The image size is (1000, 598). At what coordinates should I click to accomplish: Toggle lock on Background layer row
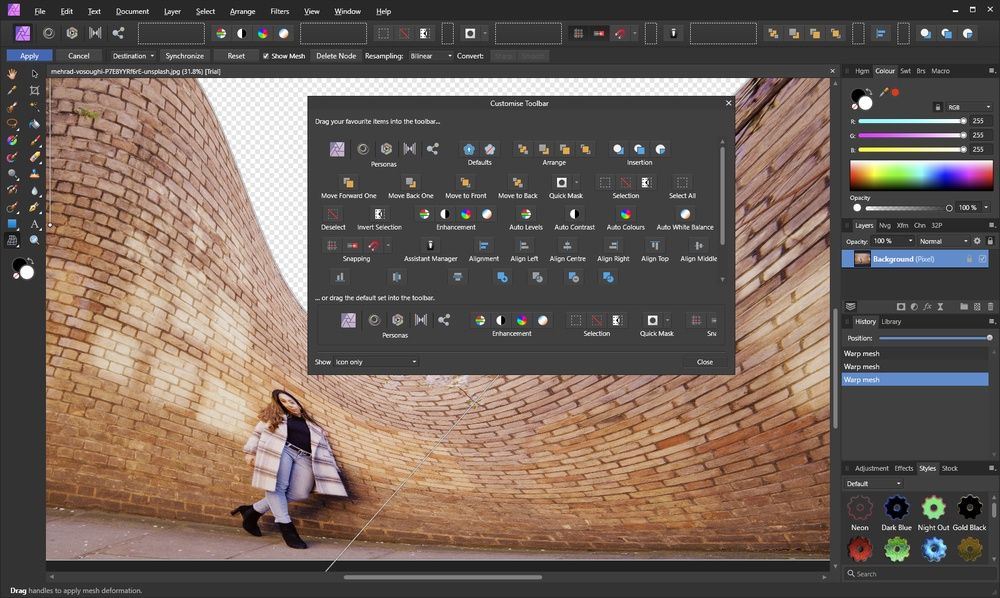pyautogui.click(x=969, y=259)
